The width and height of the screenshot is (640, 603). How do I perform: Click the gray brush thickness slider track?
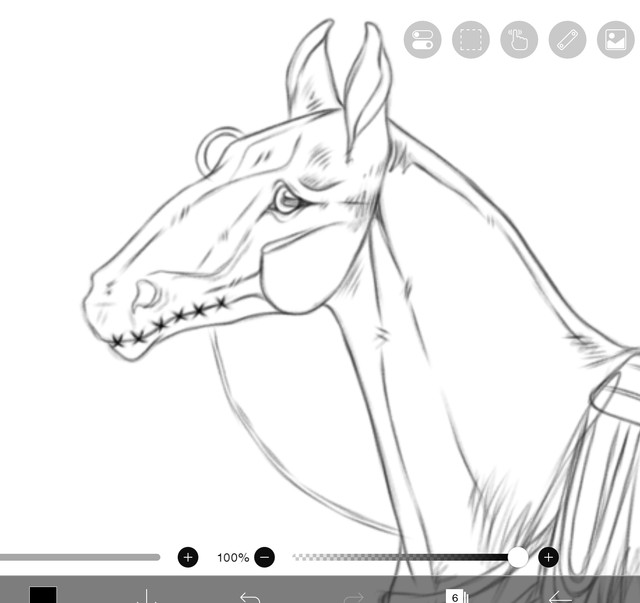tap(80, 557)
